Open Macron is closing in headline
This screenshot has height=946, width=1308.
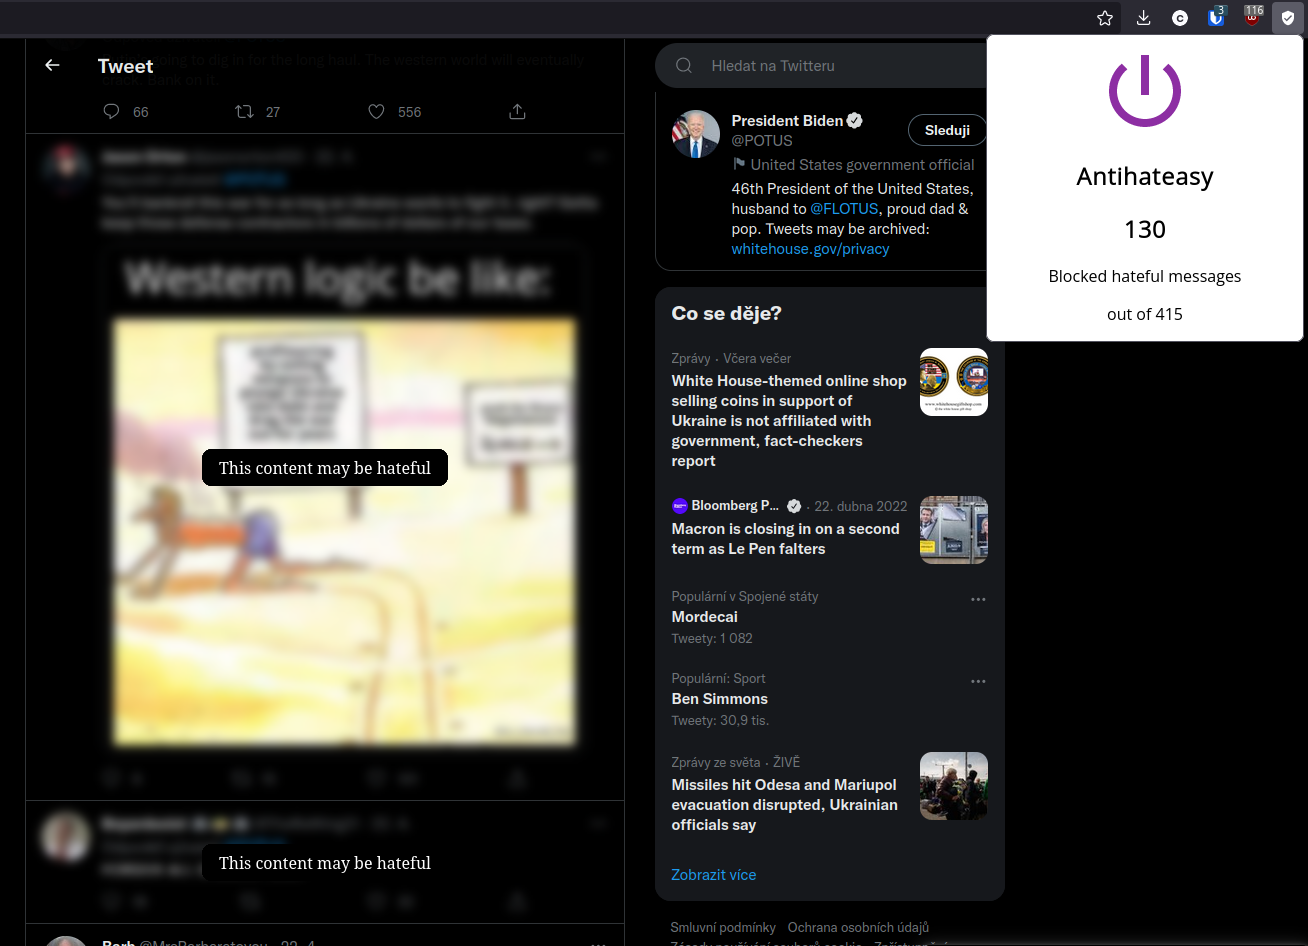pos(786,539)
